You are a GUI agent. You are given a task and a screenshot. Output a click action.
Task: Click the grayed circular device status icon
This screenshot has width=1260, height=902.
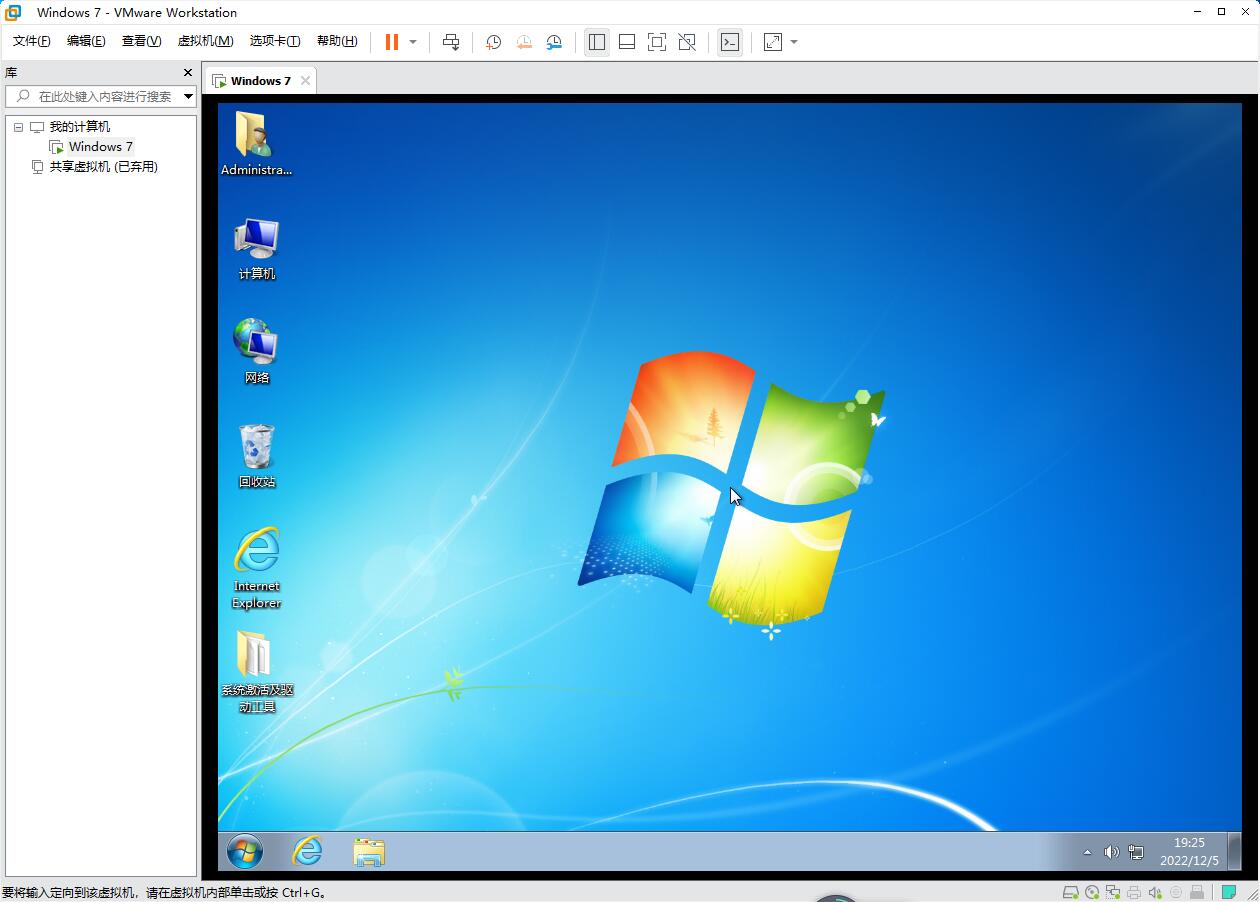[x=1176, y=892]
